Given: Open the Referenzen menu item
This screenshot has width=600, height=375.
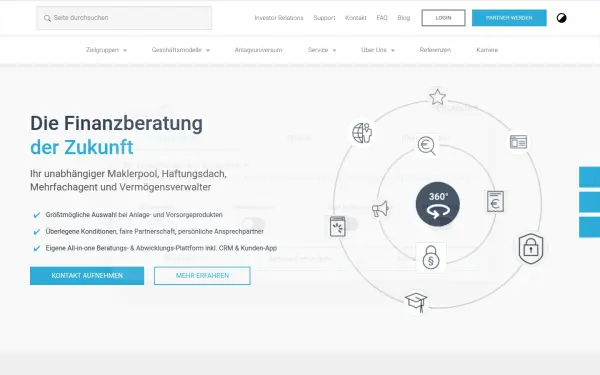Looking at the screenshot, I should pos(435,50).
